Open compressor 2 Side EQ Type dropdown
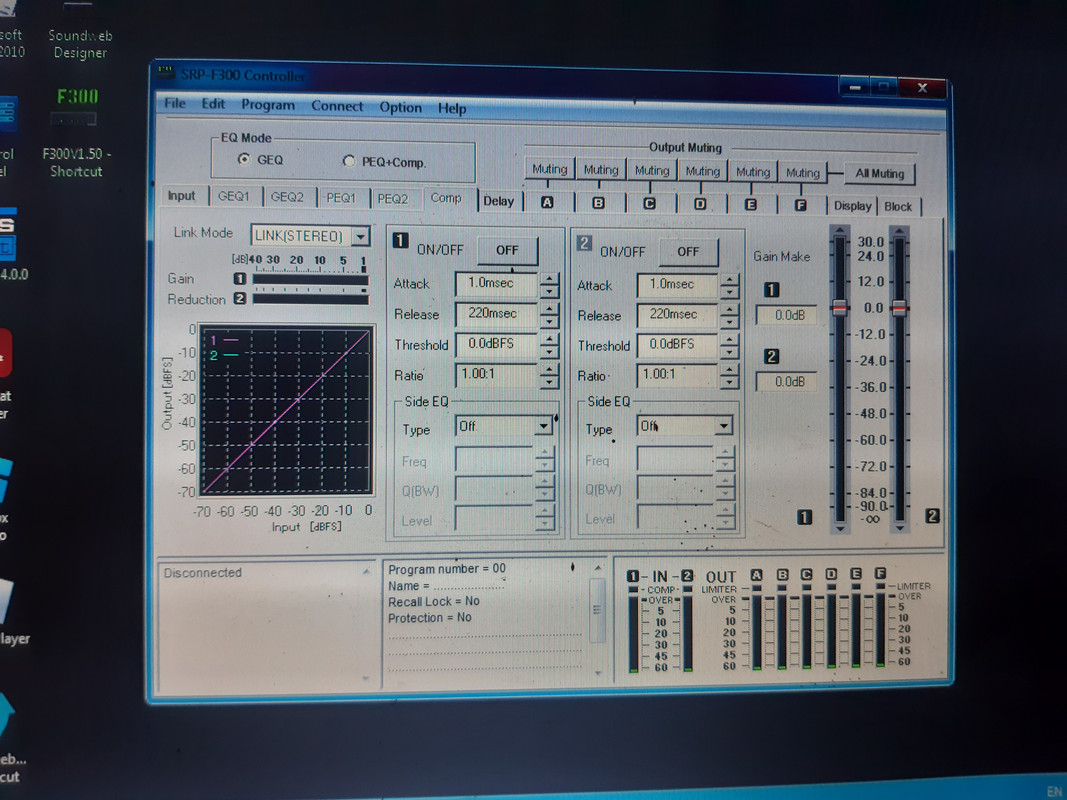The image size is (1067, 800). coord(723,426)
